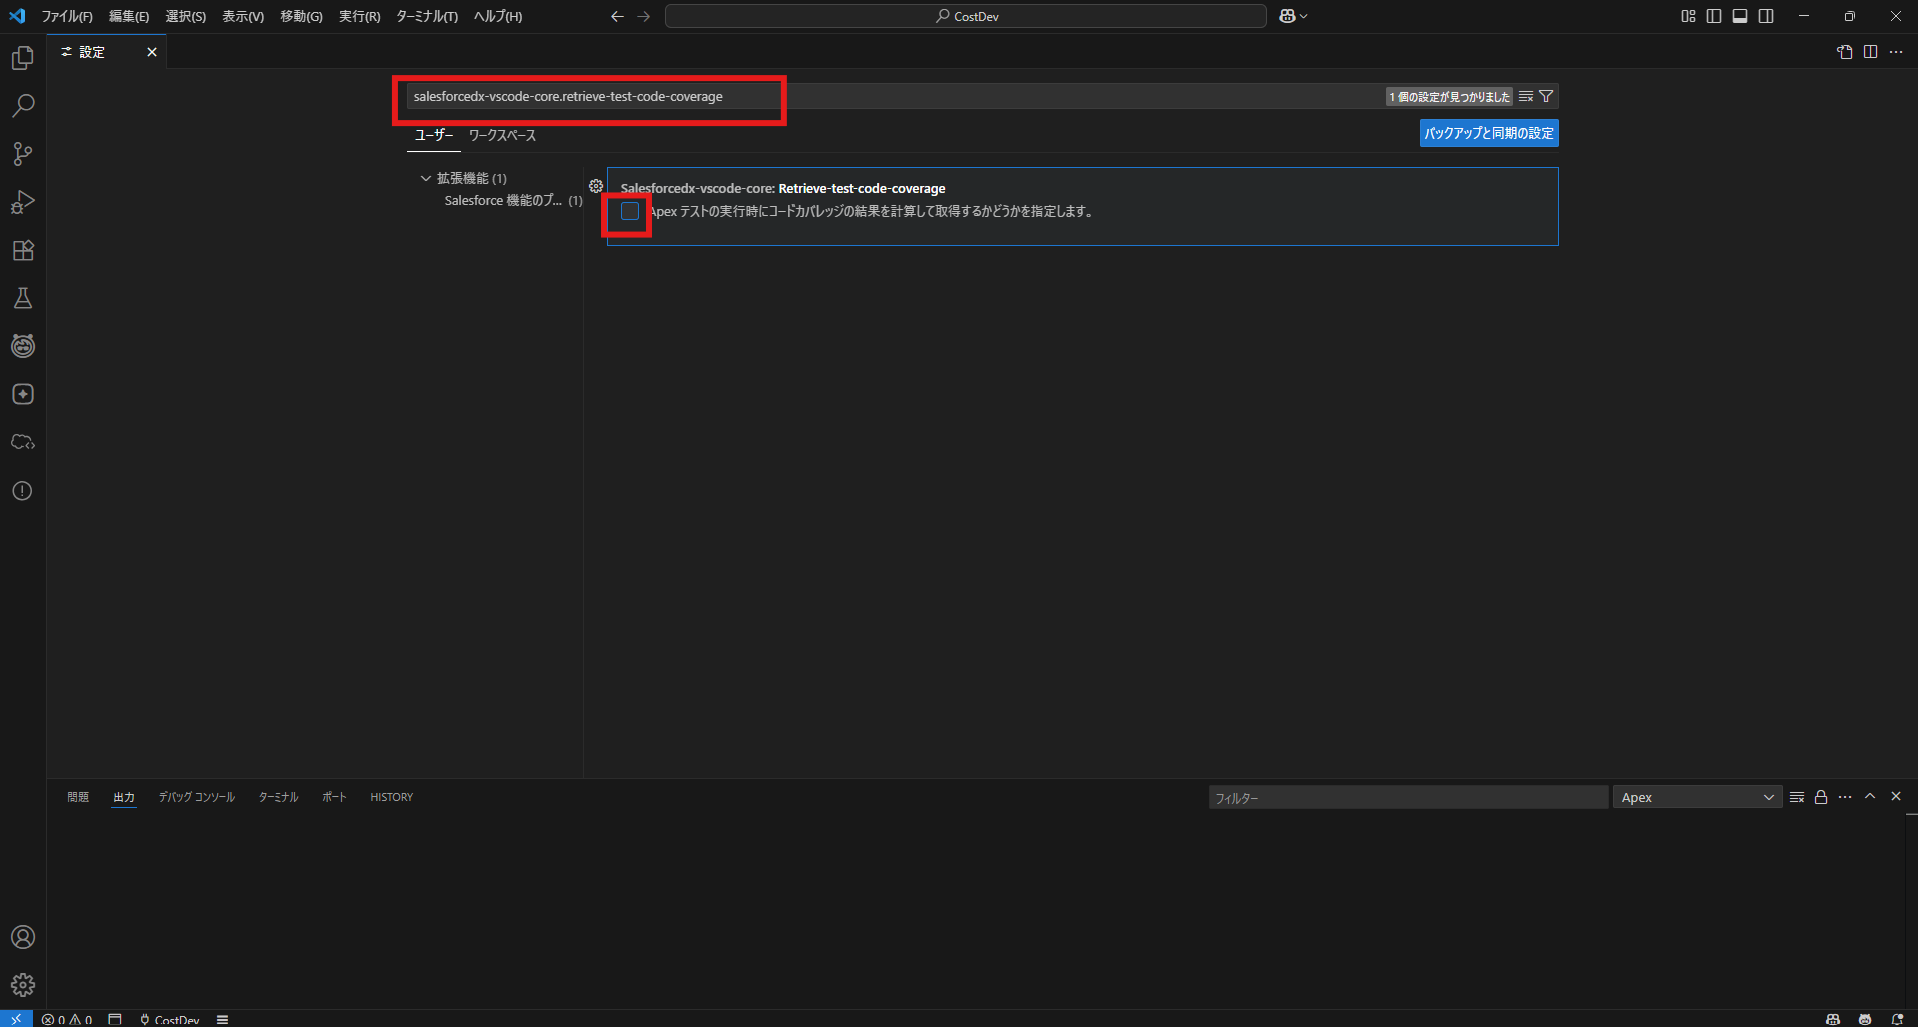Image resolution: width=1918 pixels, height=1027 pixels.
Task: Collapse the 拡張機能 tree section
Action: click(424, 177)
